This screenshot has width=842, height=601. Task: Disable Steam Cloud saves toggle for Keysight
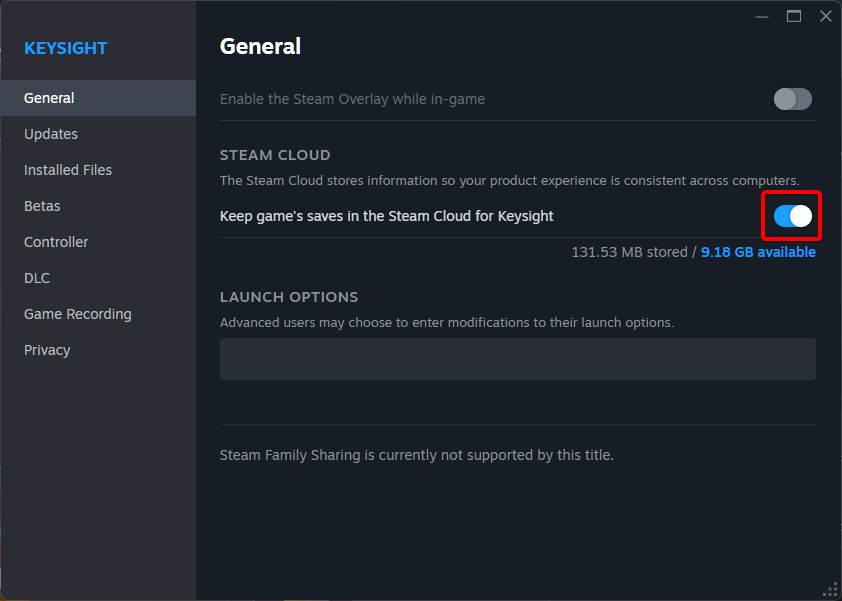(x=793, y=216)
